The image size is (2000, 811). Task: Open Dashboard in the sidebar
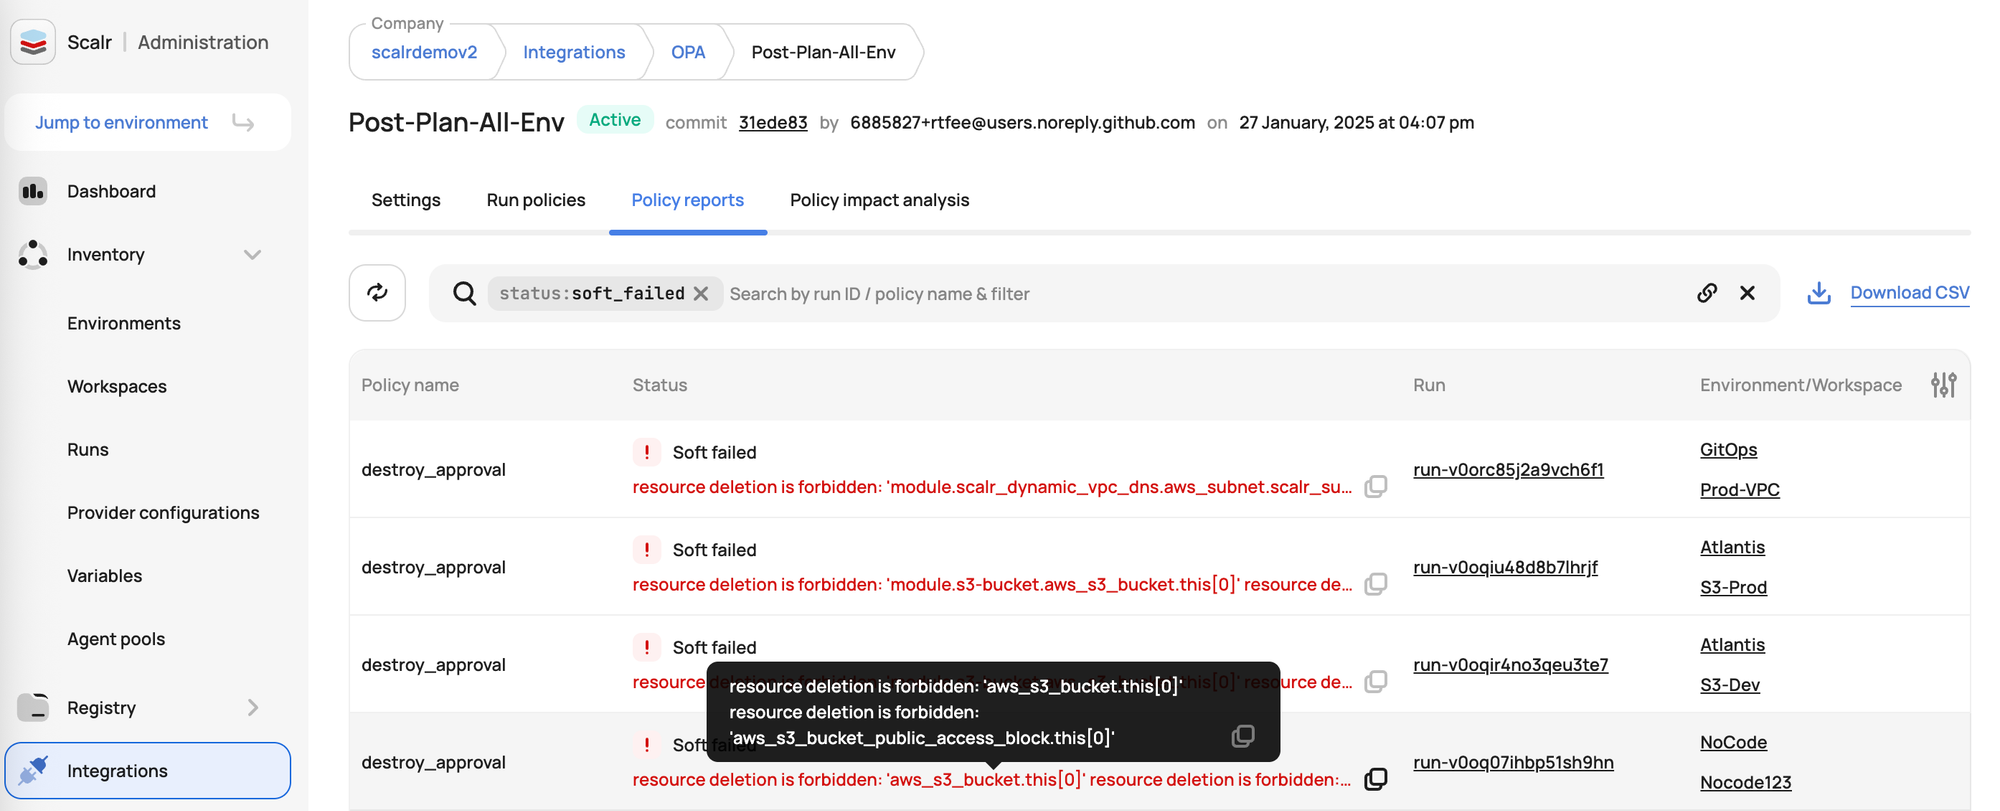111,191
